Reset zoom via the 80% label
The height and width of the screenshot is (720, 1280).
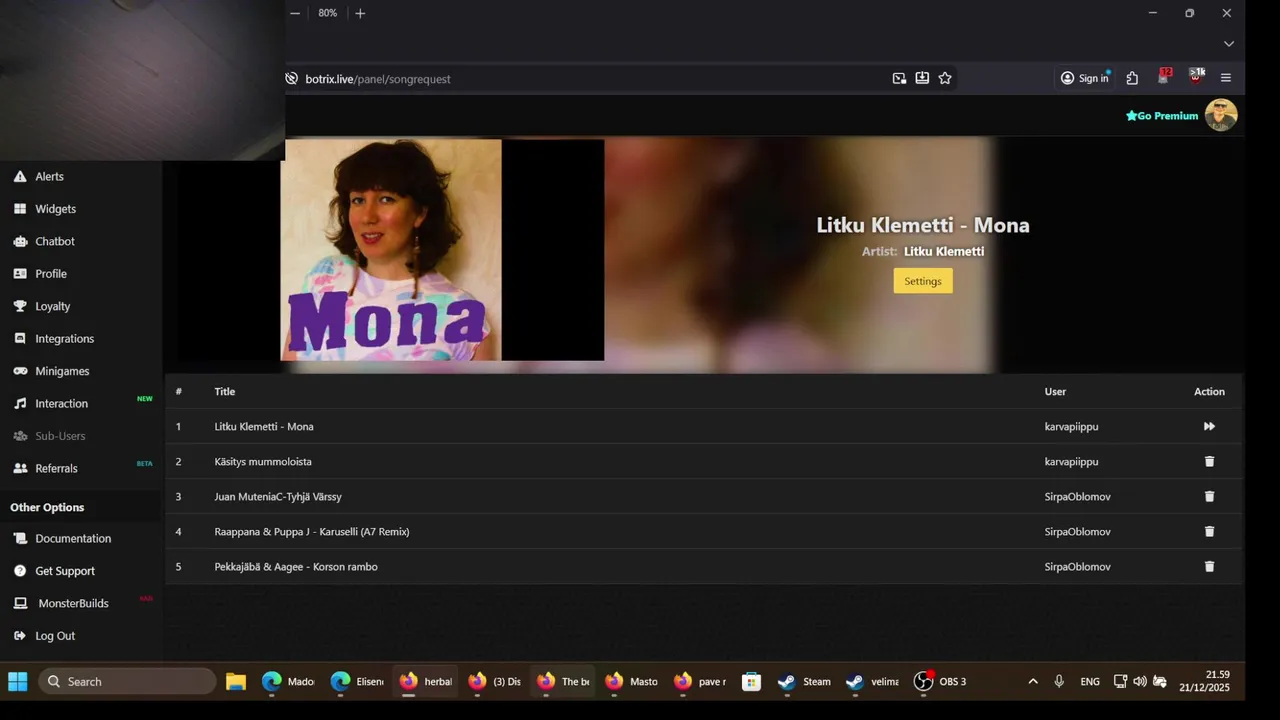pos(328,13)
